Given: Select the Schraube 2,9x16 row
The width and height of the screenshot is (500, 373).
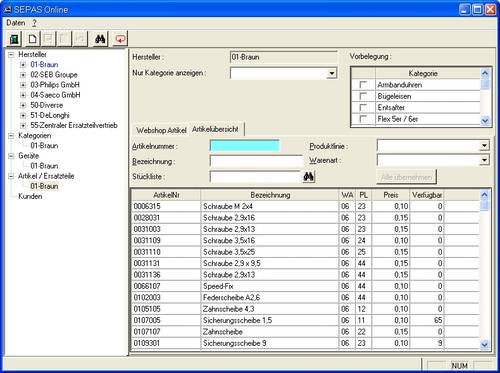Looking at the screenshot, I should pyautogui.click(x=305, y=218).
